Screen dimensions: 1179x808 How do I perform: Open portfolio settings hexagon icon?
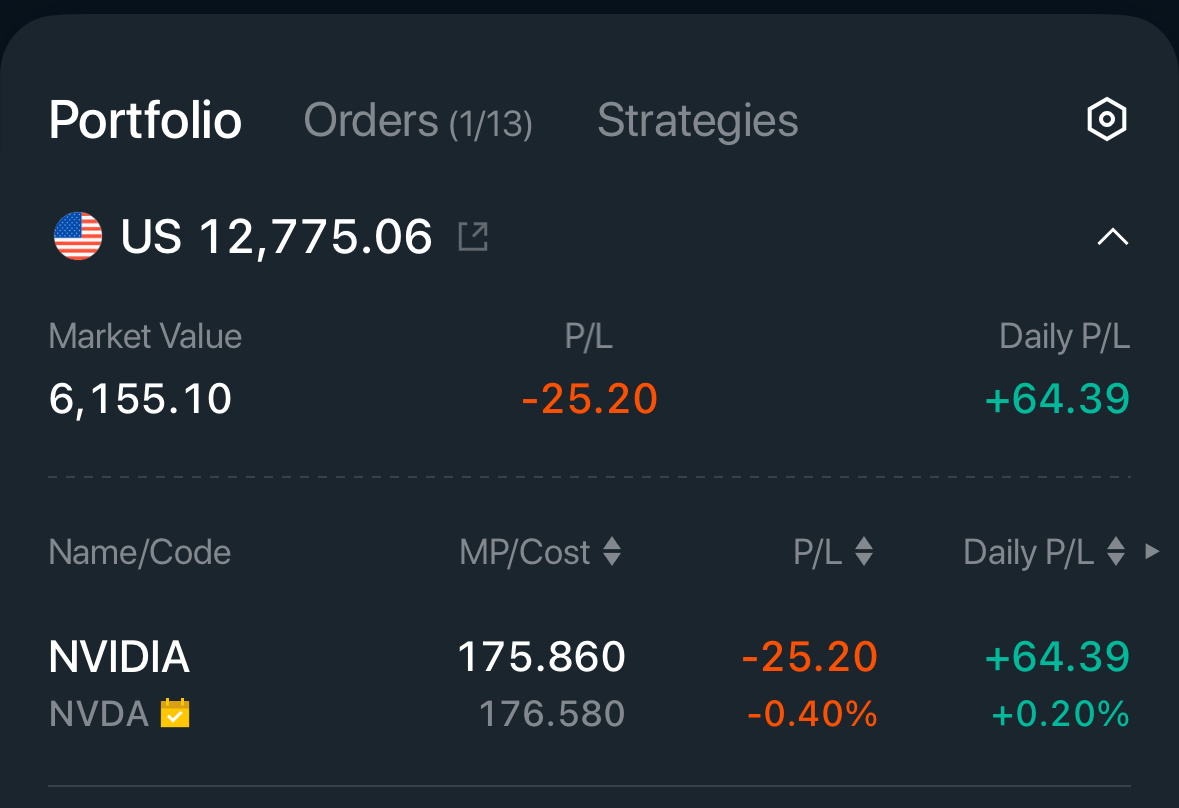point(1107,119)
